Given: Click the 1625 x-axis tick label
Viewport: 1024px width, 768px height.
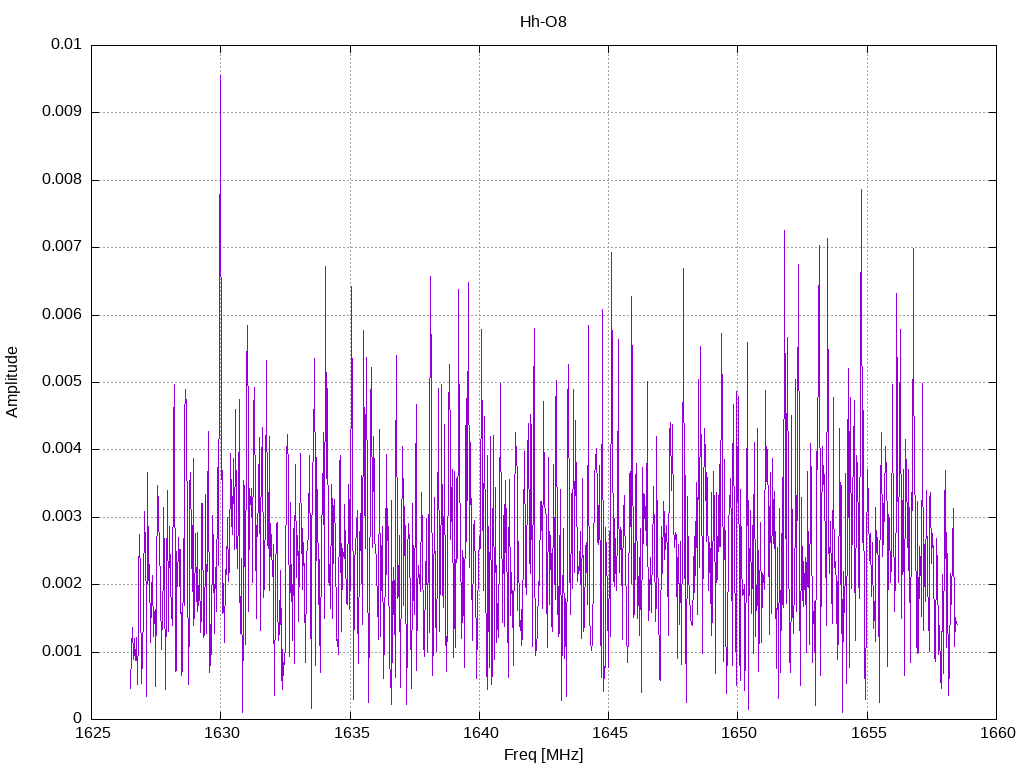Looking at the screenshot, I should [x=92, y=733].
